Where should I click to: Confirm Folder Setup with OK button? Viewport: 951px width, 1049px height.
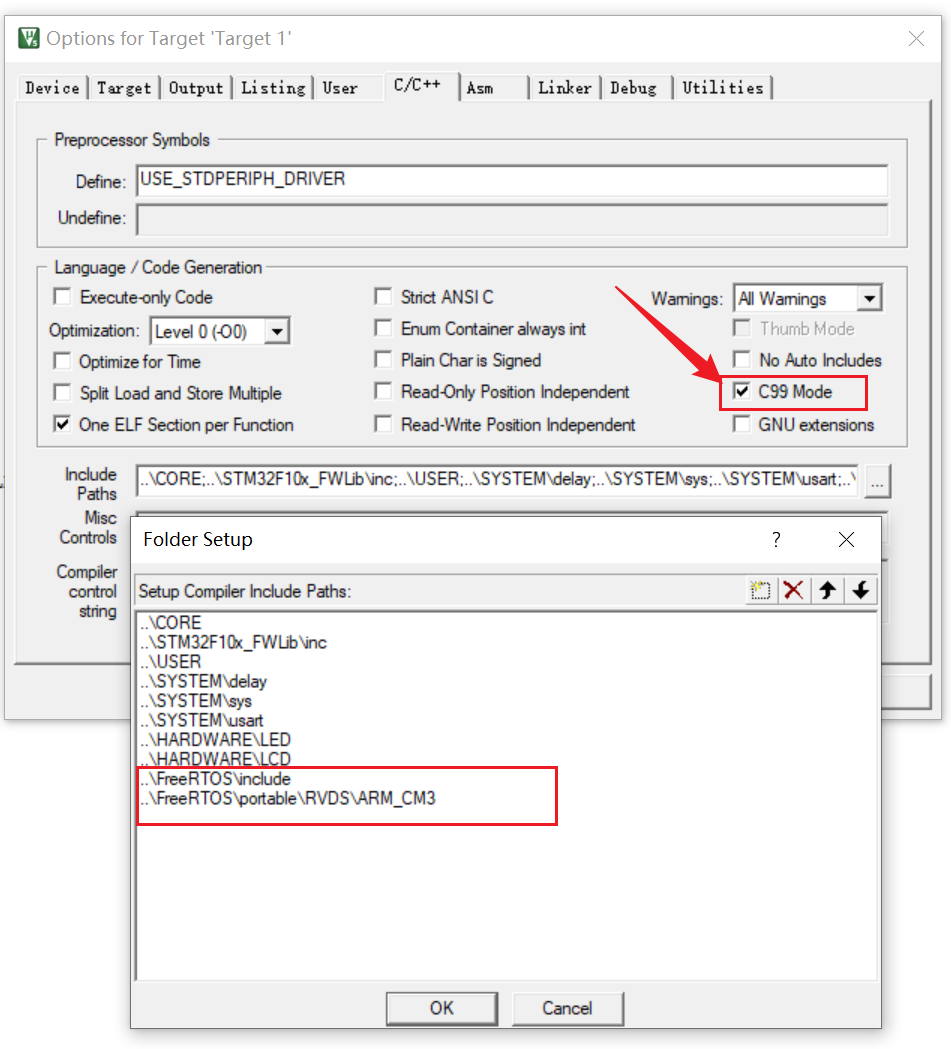(x=442, y=1007)
